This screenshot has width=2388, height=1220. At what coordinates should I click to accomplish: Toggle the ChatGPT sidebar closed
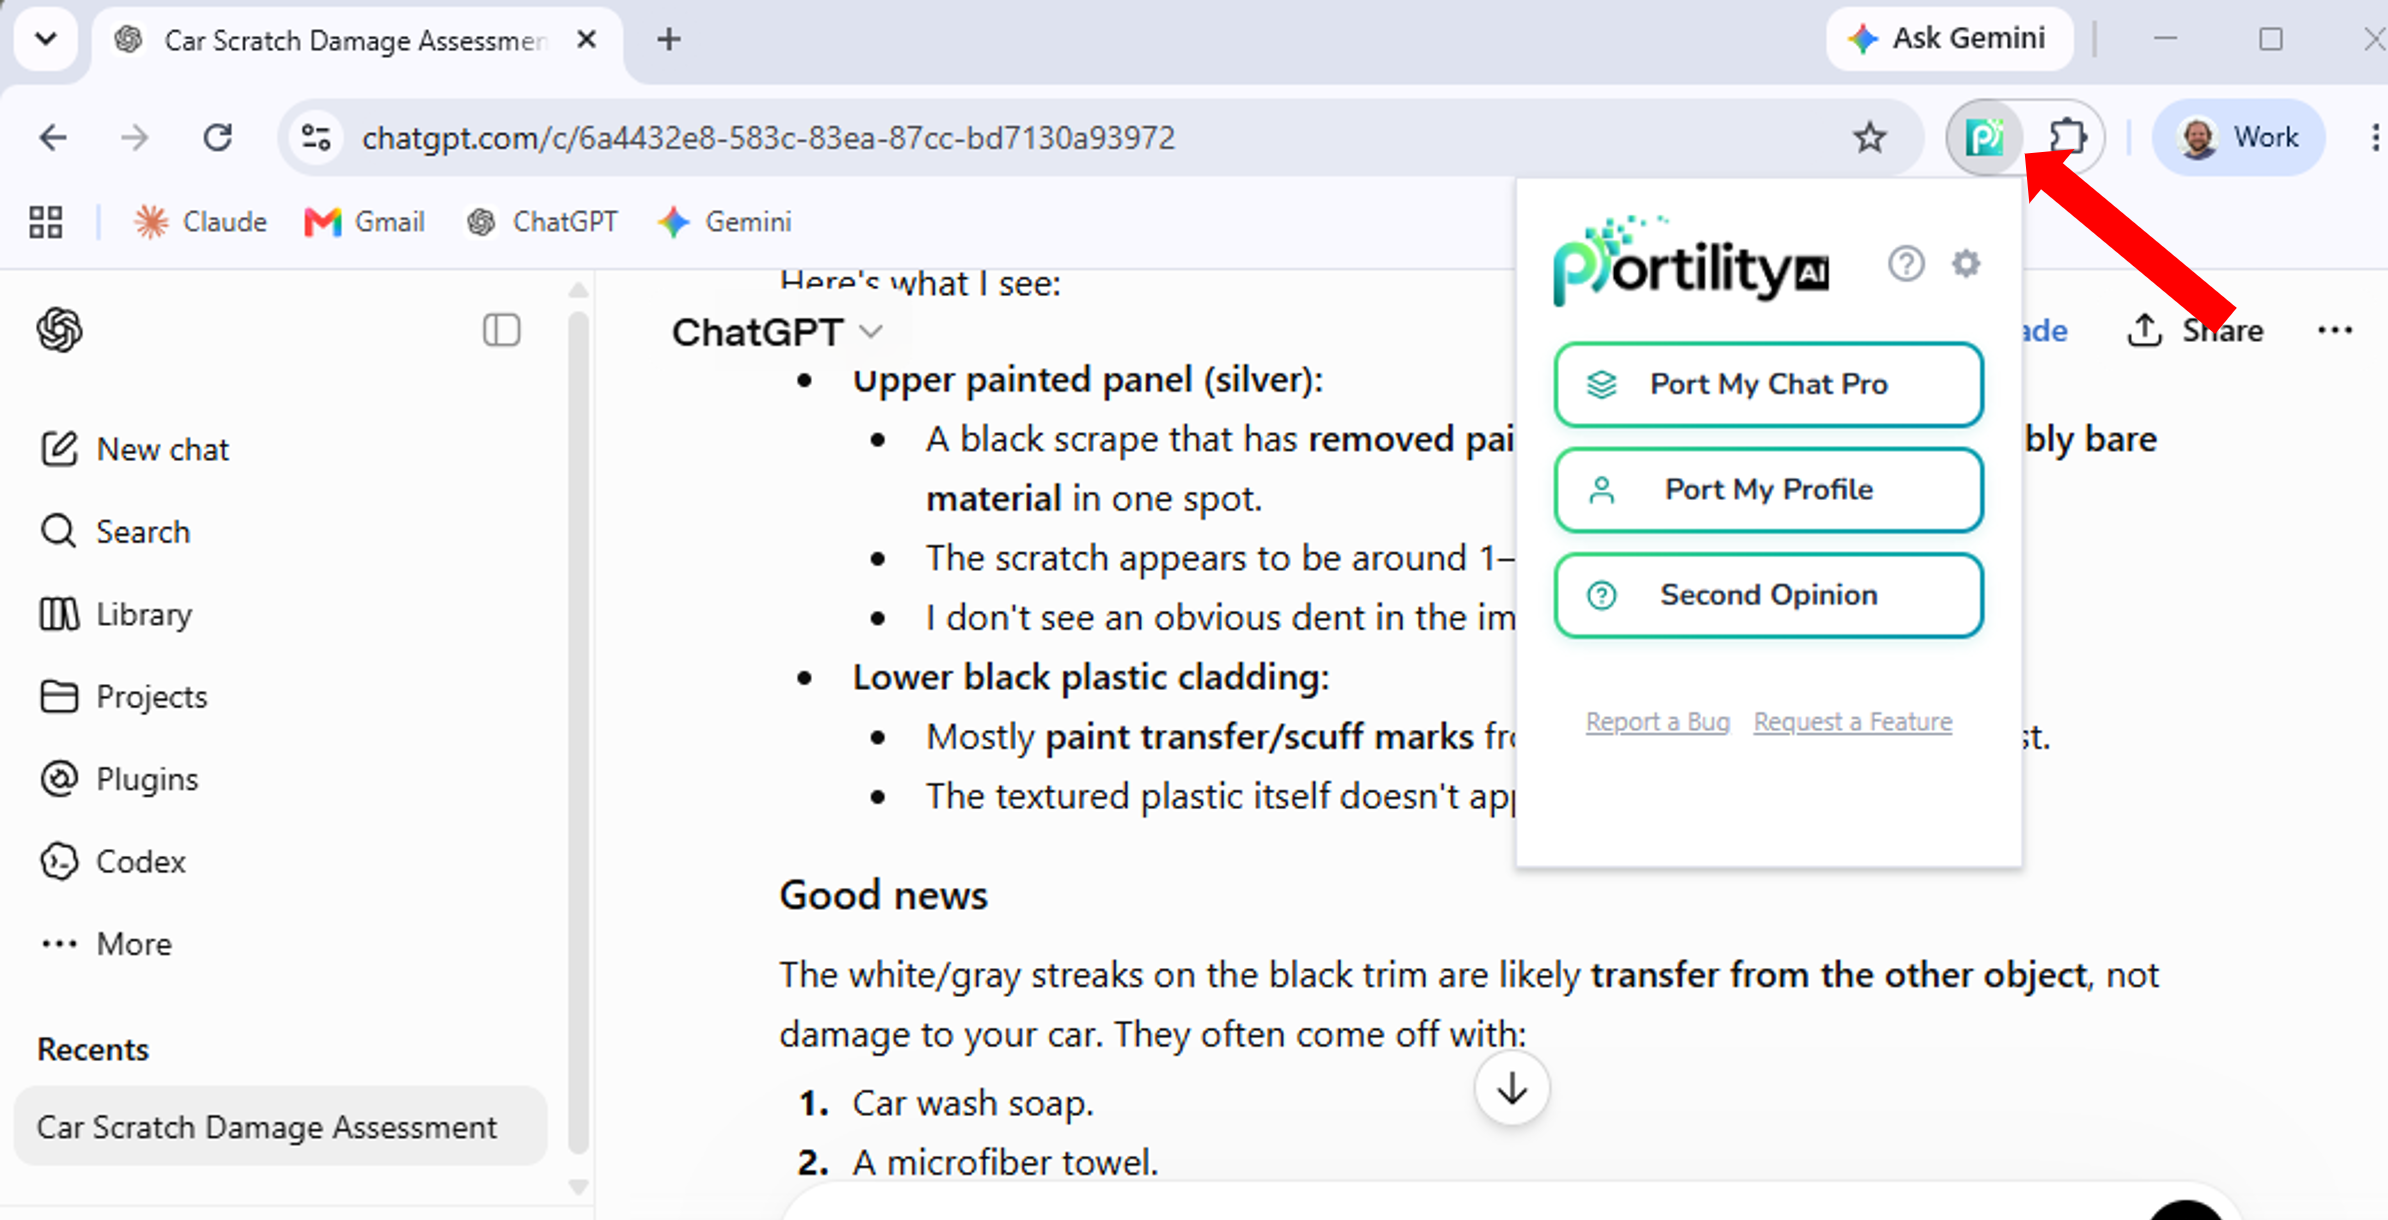click(501, 330)
